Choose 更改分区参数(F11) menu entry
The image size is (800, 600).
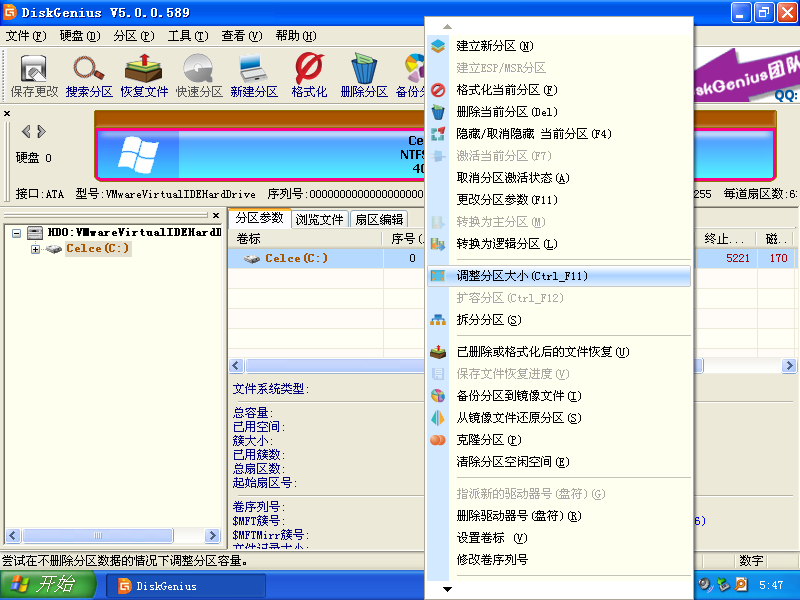[559, 200]
